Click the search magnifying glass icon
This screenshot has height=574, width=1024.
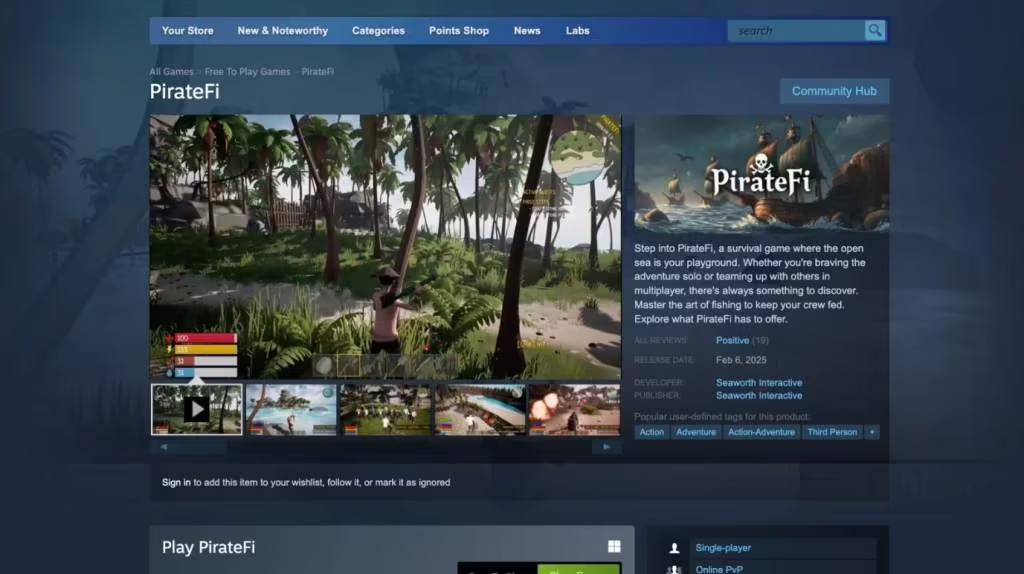pos(875,31)
